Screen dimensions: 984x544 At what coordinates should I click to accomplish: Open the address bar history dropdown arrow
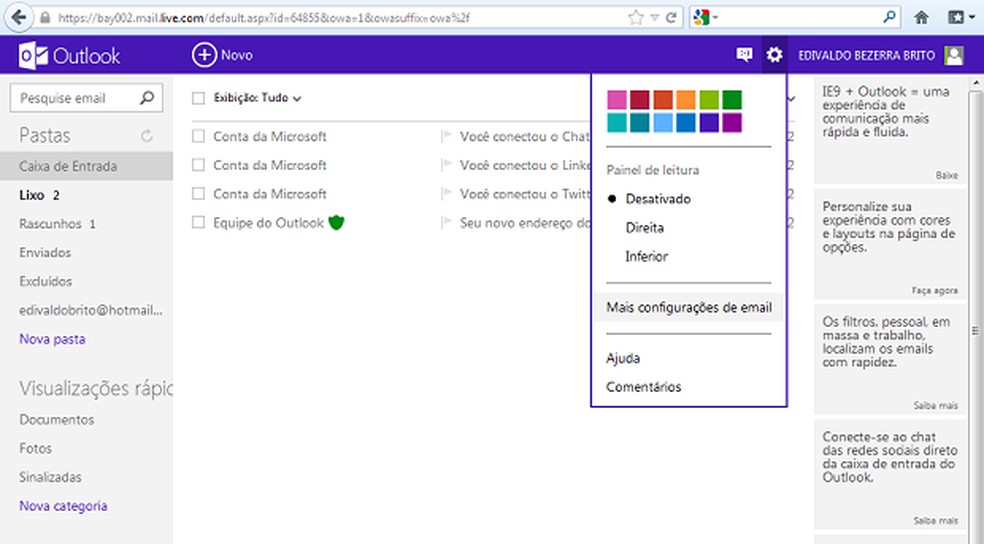(x=654, y=18)
